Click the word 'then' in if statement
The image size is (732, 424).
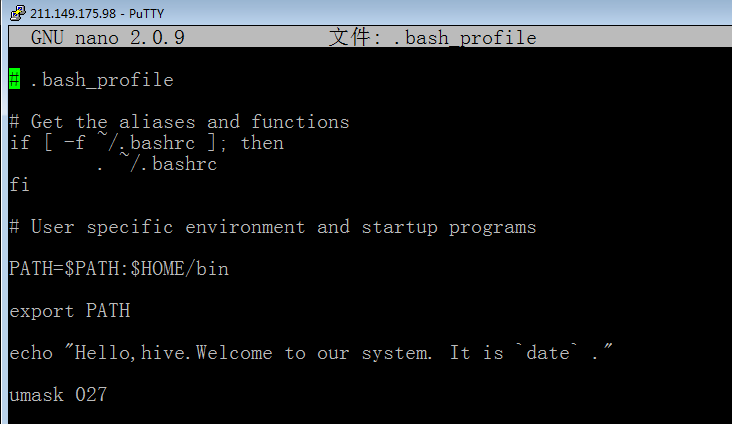click(262, 142)
